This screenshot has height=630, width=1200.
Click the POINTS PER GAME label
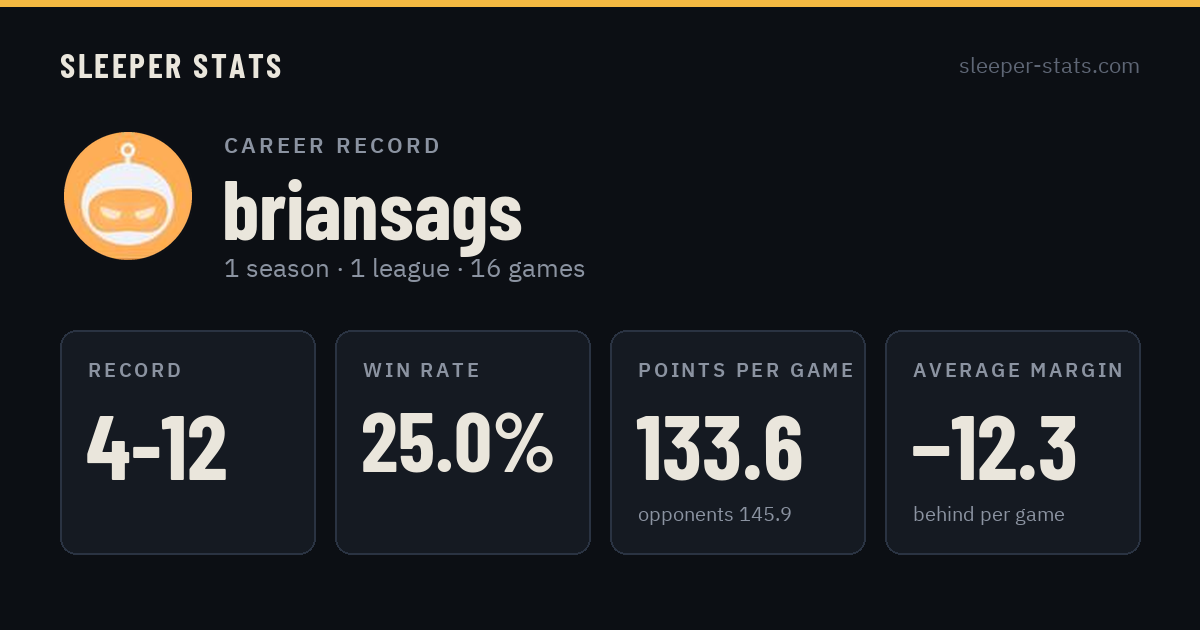[x=746, y=371]
